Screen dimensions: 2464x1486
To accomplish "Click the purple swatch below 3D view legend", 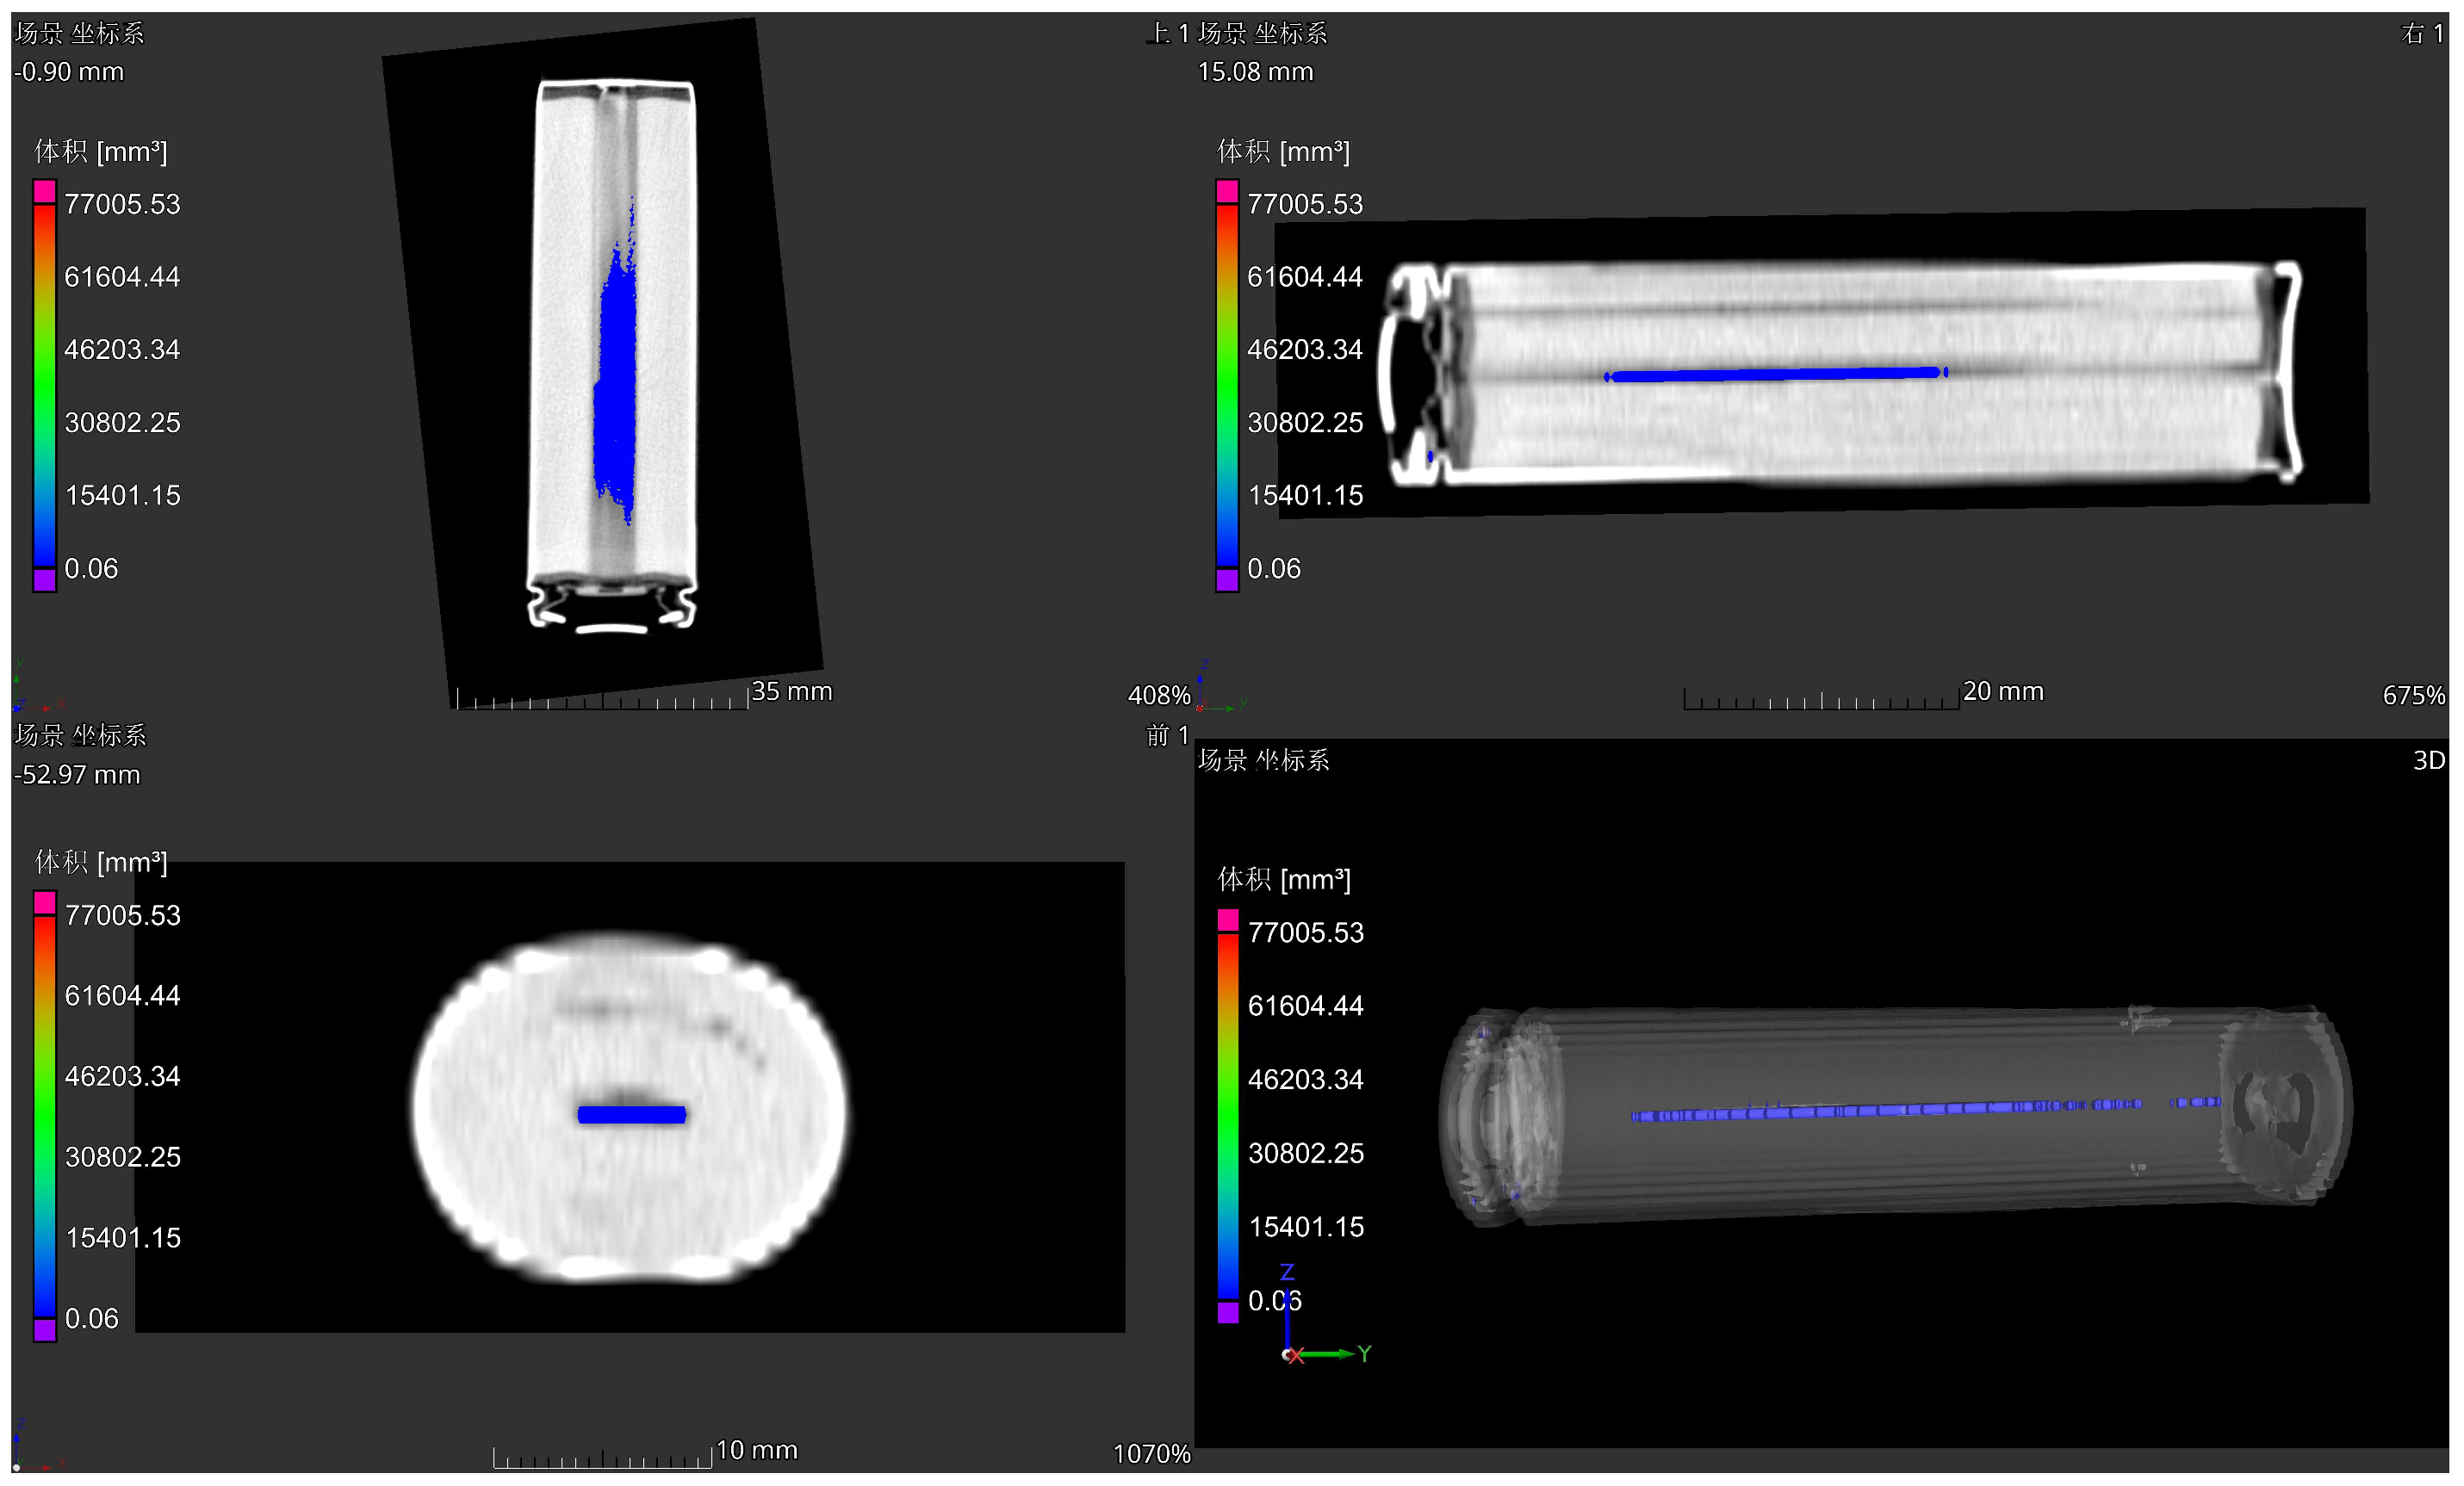I will click(x=1227, y=1312).
